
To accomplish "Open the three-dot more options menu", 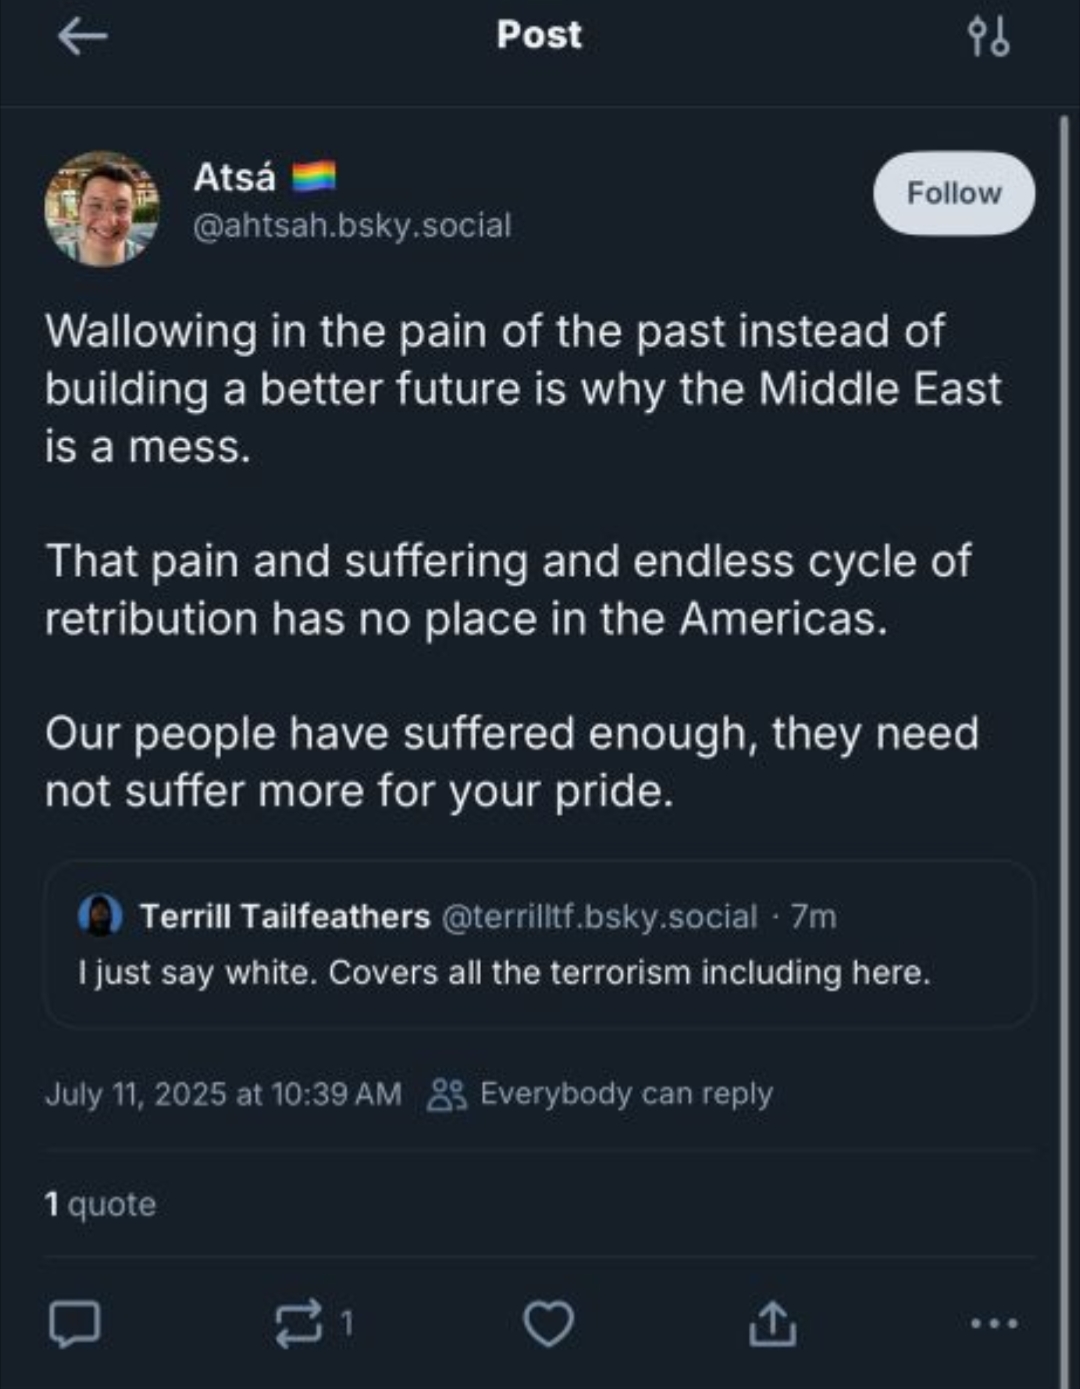I will point(995,1323).
